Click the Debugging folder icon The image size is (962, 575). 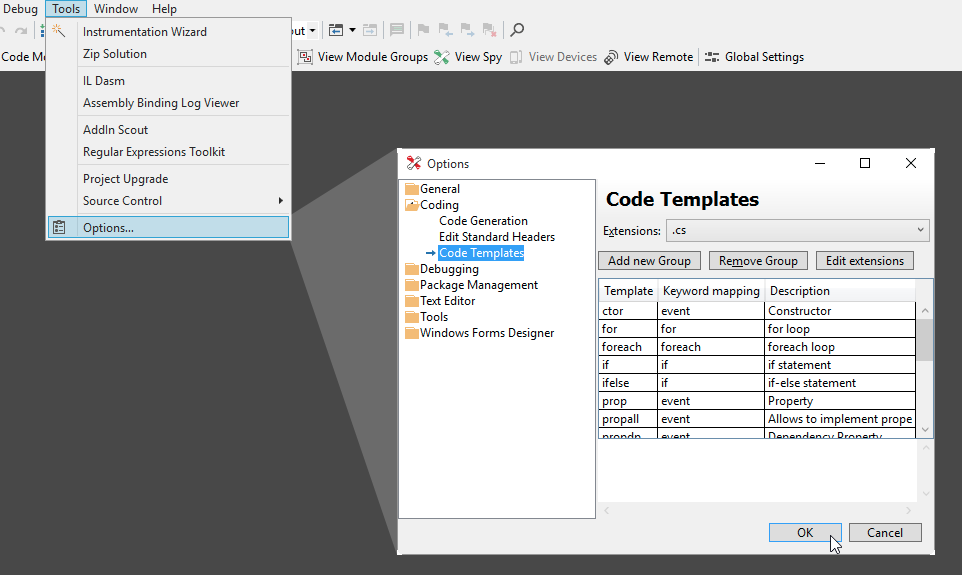pos(412,268)
